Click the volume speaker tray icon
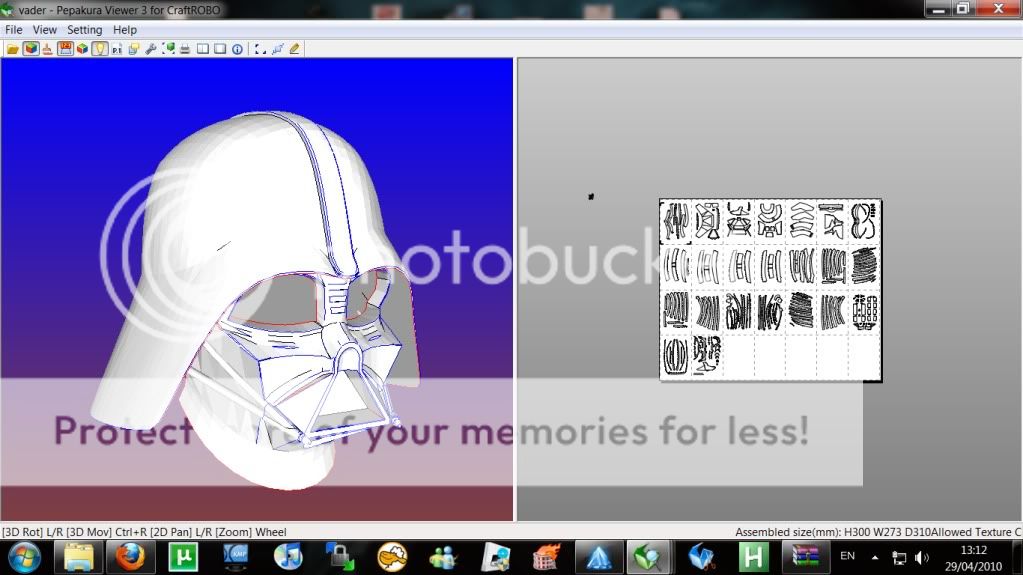This screenshot has height=575, width=1023. tap(921, 557)
